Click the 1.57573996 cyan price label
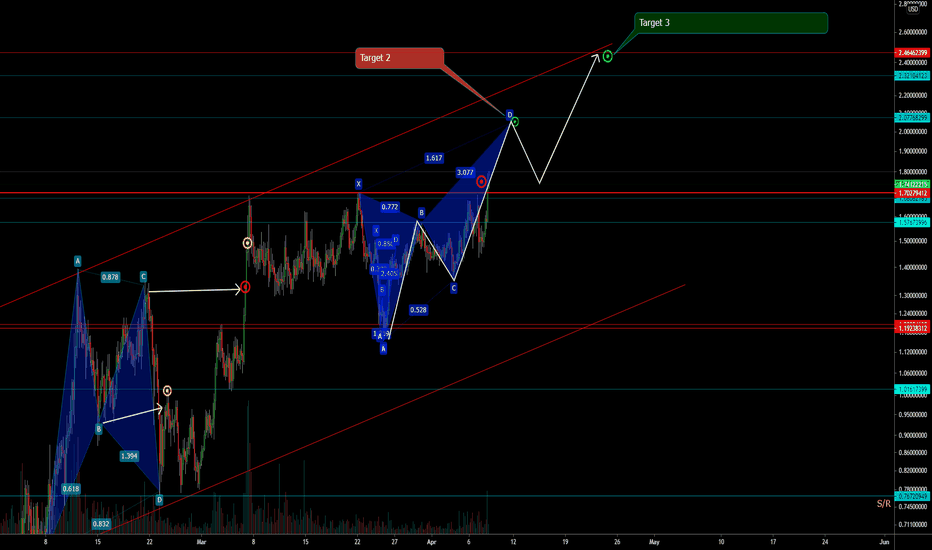 912,222
